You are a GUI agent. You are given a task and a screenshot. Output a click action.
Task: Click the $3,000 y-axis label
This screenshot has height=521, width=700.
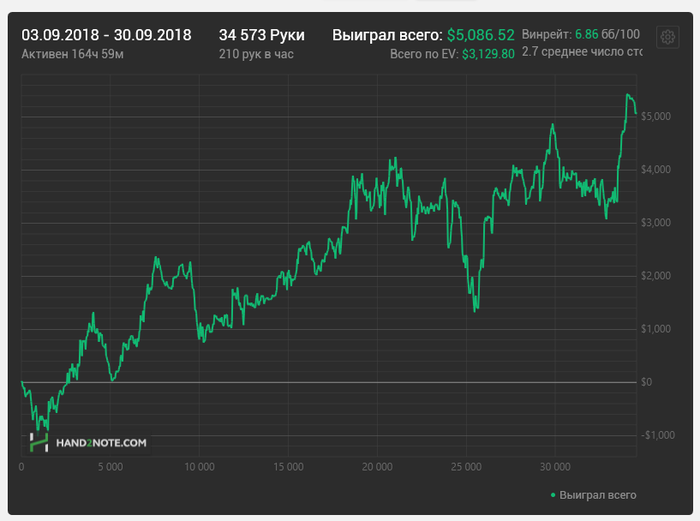[x=656, y=223]
